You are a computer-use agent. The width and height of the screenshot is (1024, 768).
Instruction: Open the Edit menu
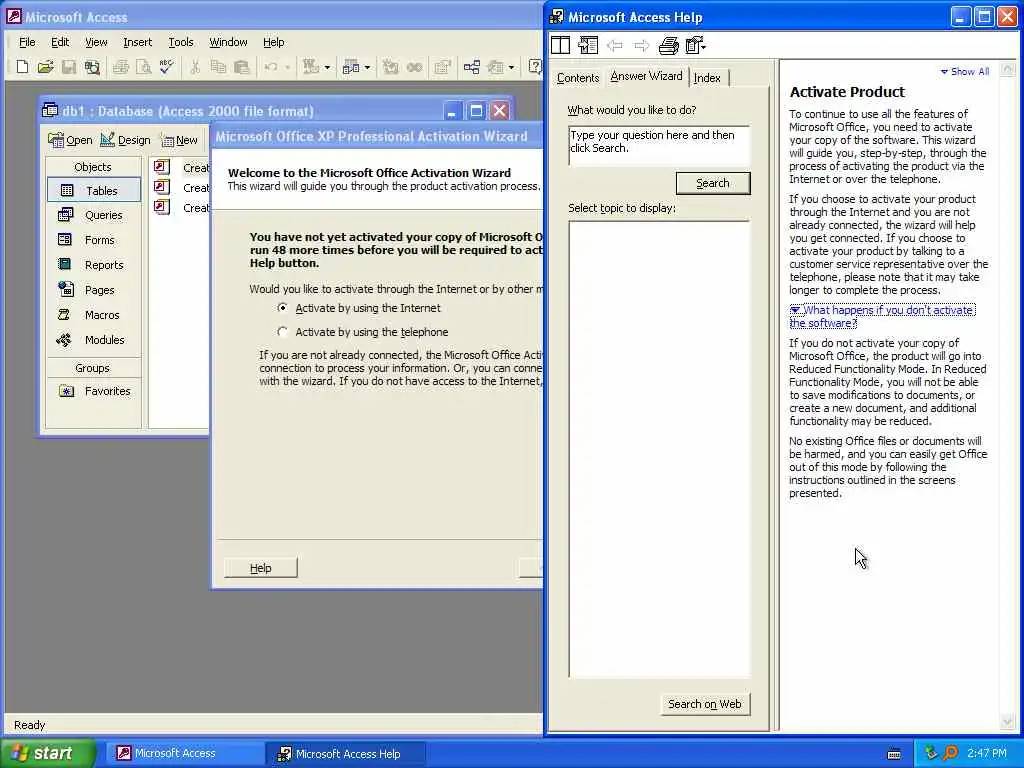60,42
